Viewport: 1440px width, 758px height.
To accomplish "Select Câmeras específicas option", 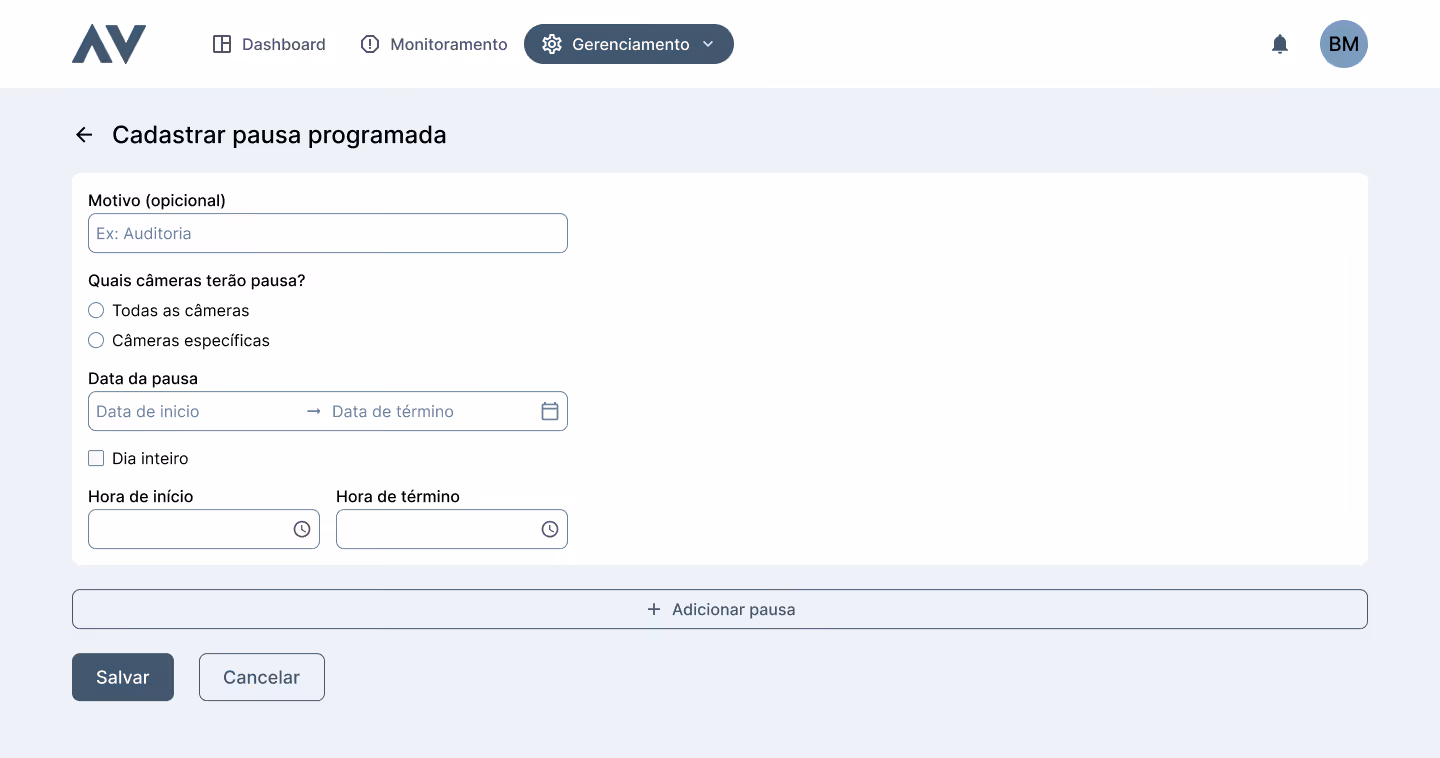I will tap(96, 341).
